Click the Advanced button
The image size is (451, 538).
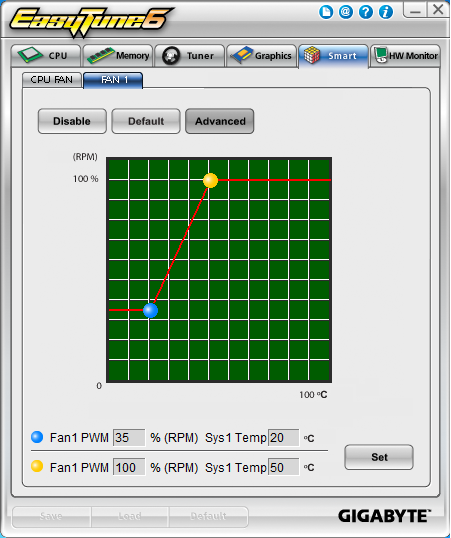[220, 121]
